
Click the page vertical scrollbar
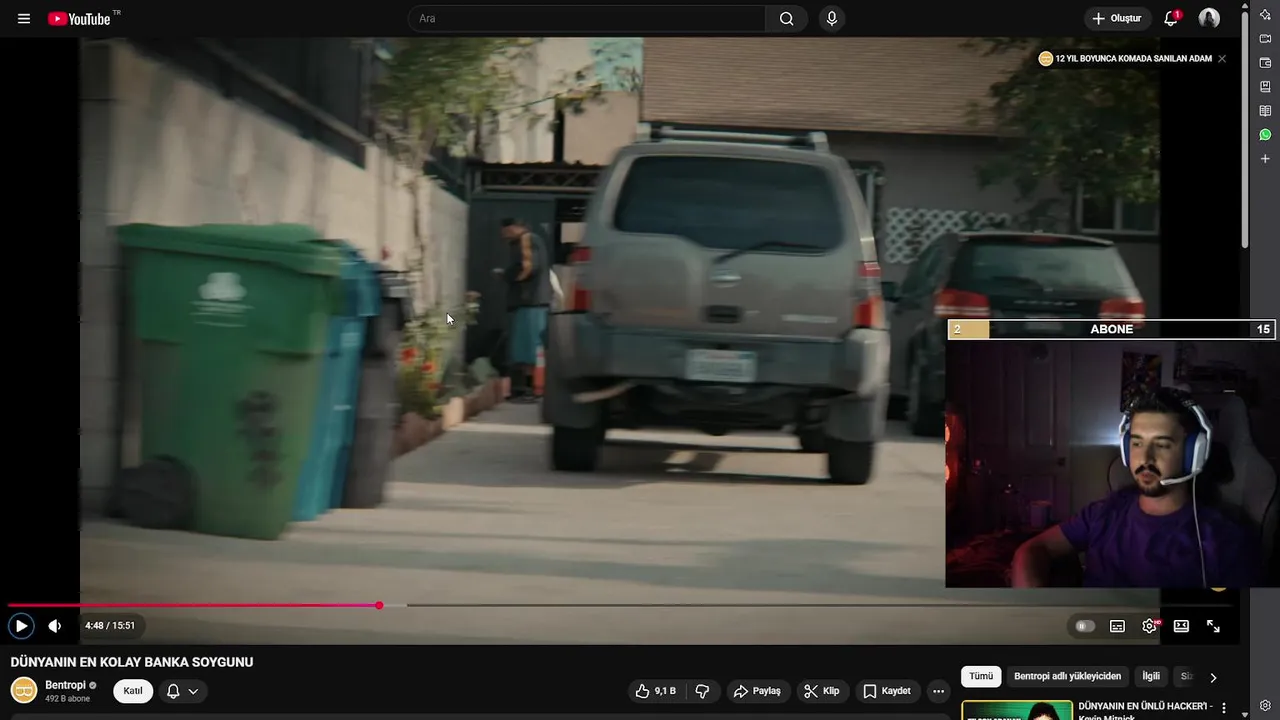tap(1245, 130)
